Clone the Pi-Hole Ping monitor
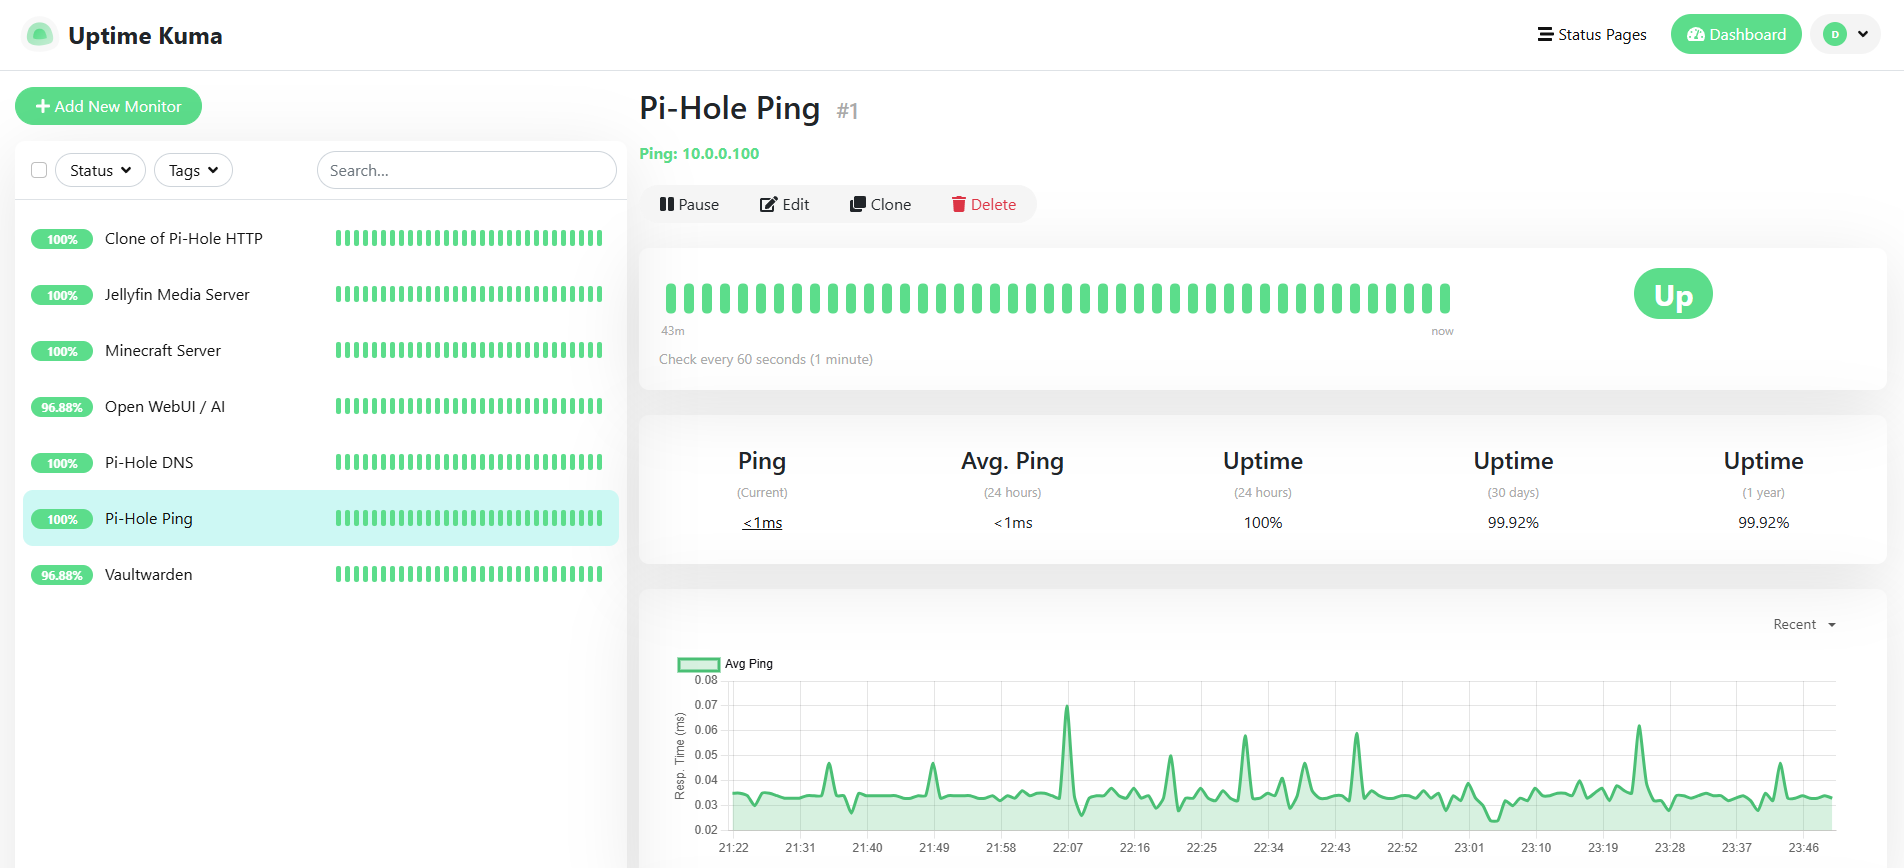 click(x=880, y=204)
